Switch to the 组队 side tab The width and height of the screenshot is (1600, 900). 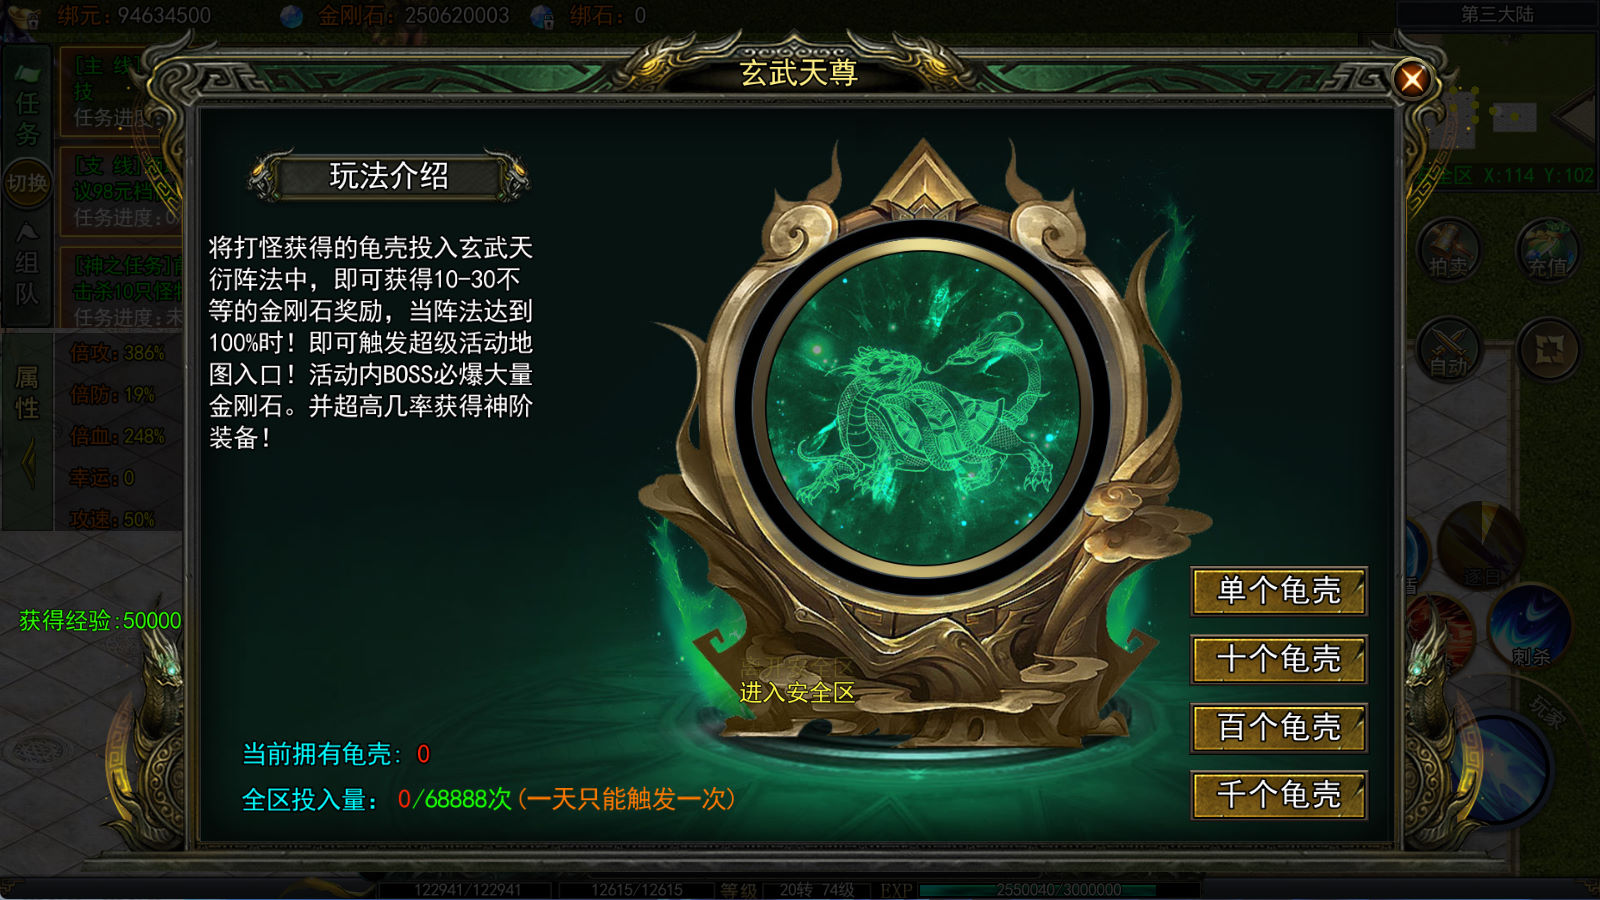click(x=27, y=266)
